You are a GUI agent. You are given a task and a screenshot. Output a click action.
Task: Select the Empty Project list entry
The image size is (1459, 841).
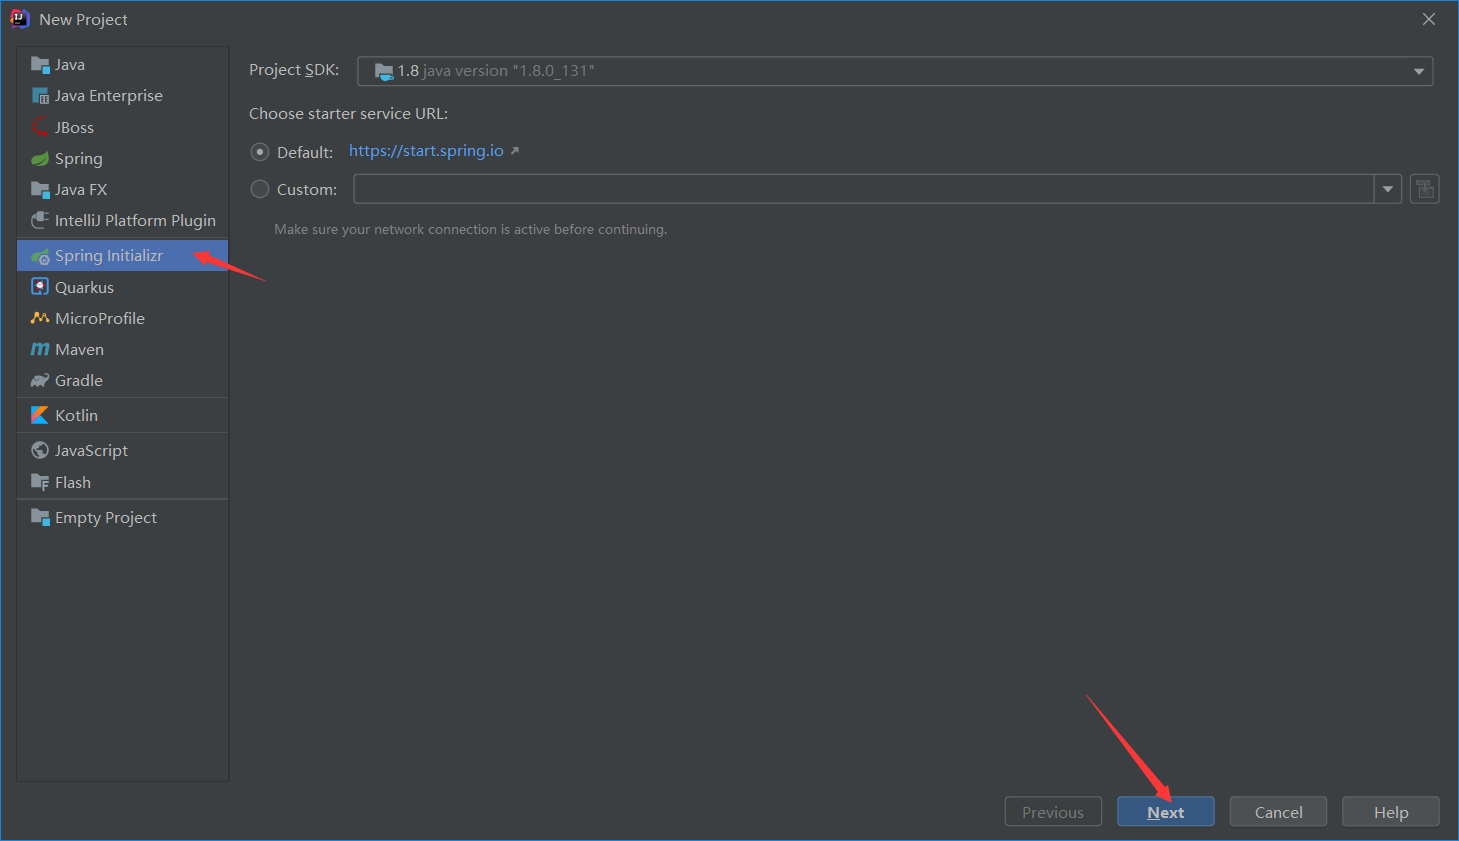tap(123, 517)
